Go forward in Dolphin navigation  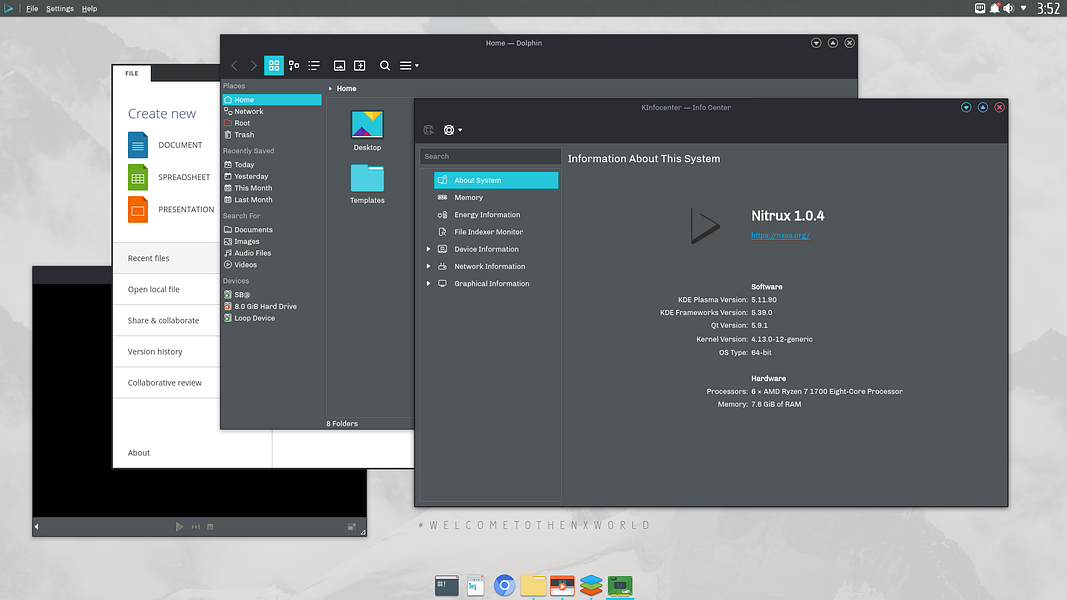tap(253, 65)
